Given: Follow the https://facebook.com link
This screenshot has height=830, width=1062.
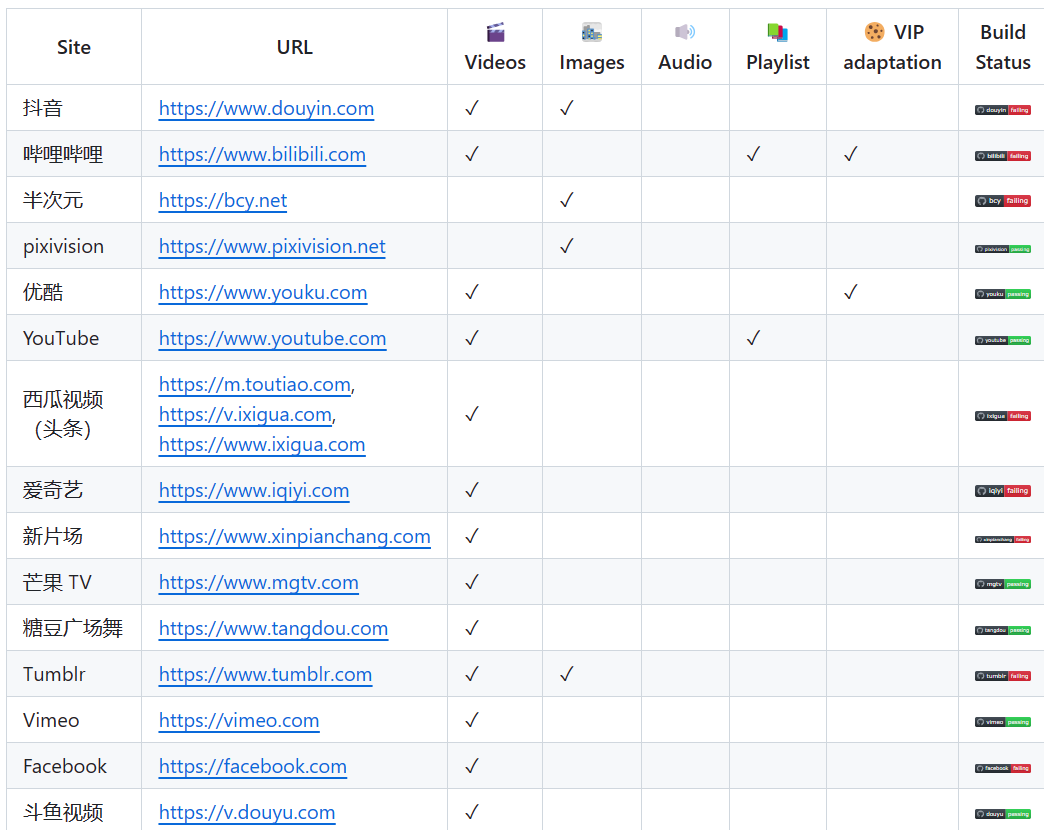Looking at the screenshot, I should click(x=253, y=767).
